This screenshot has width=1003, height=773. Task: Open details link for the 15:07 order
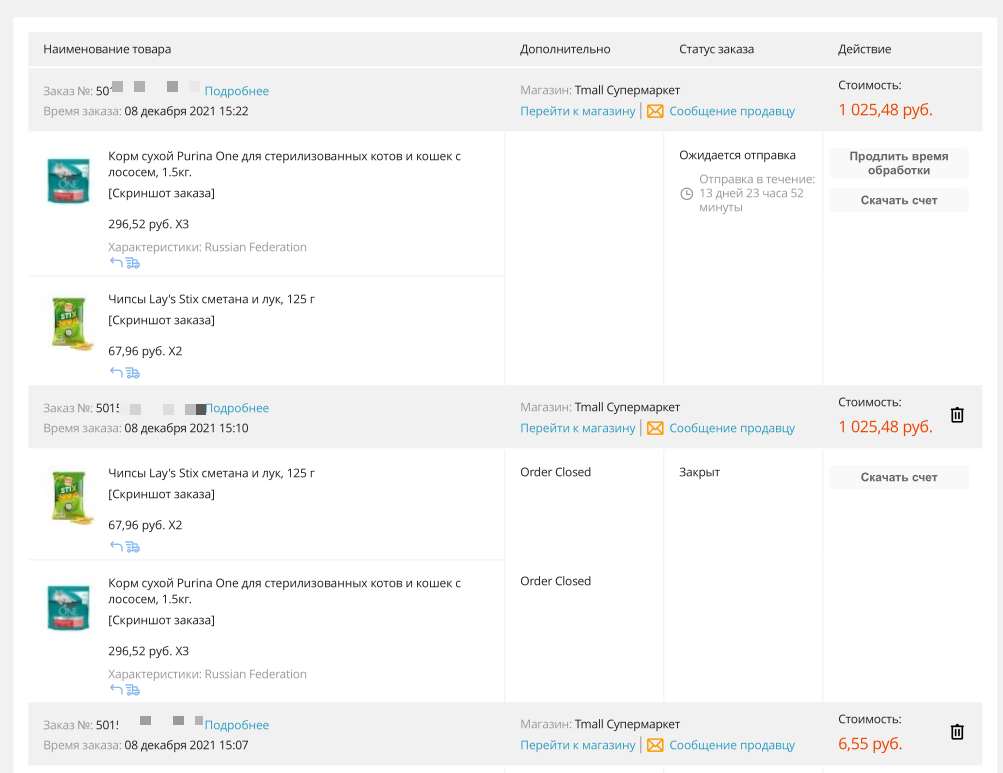tap(237, 725)
